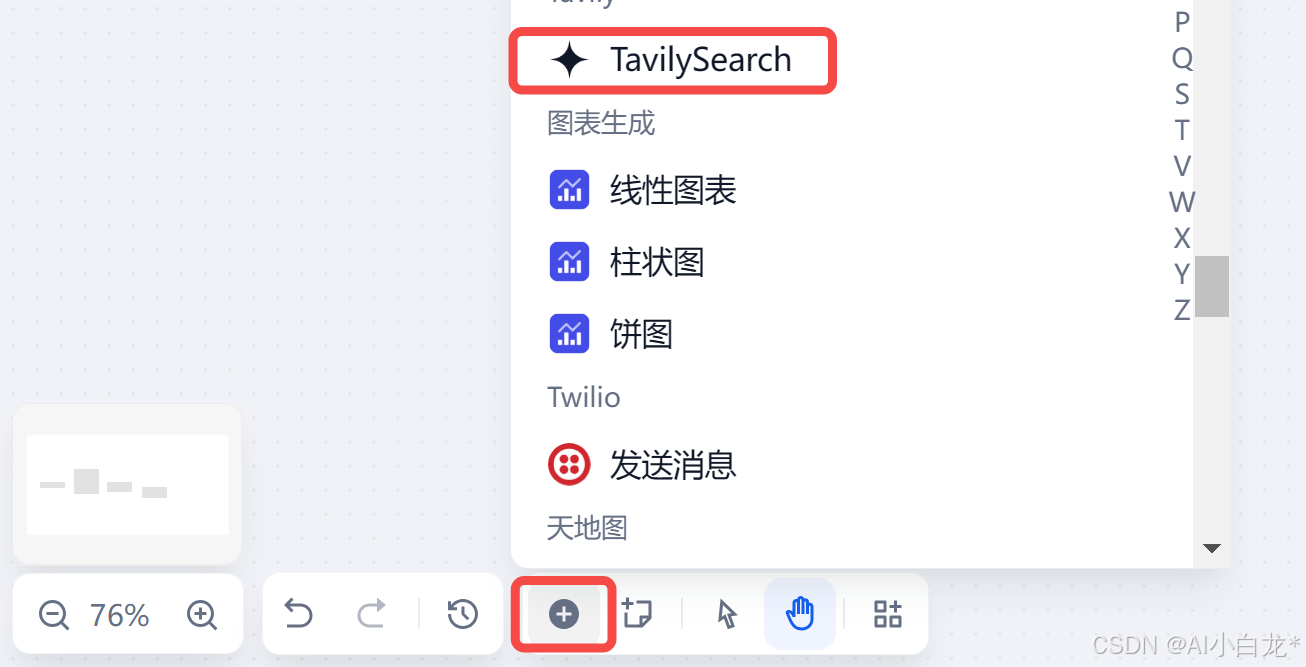Screen dimensions: 1306x667
Task: Click the canvas minimap thumbnail
Action: tap(128, 485)
